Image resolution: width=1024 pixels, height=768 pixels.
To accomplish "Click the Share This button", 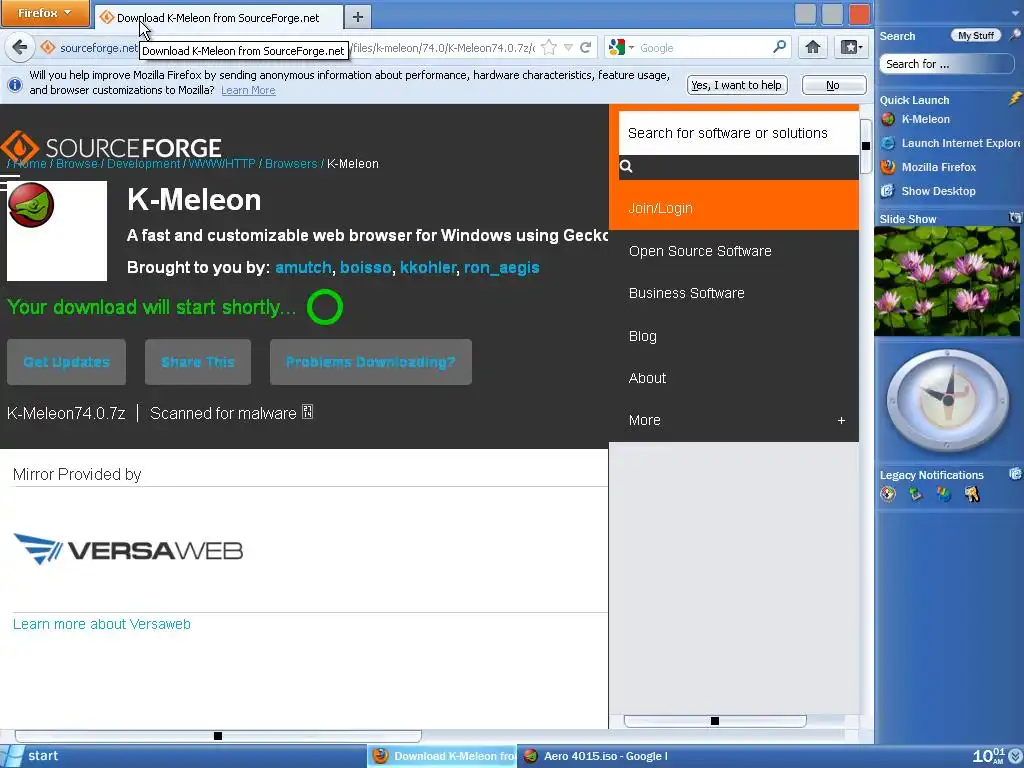I will pos(198,362).
